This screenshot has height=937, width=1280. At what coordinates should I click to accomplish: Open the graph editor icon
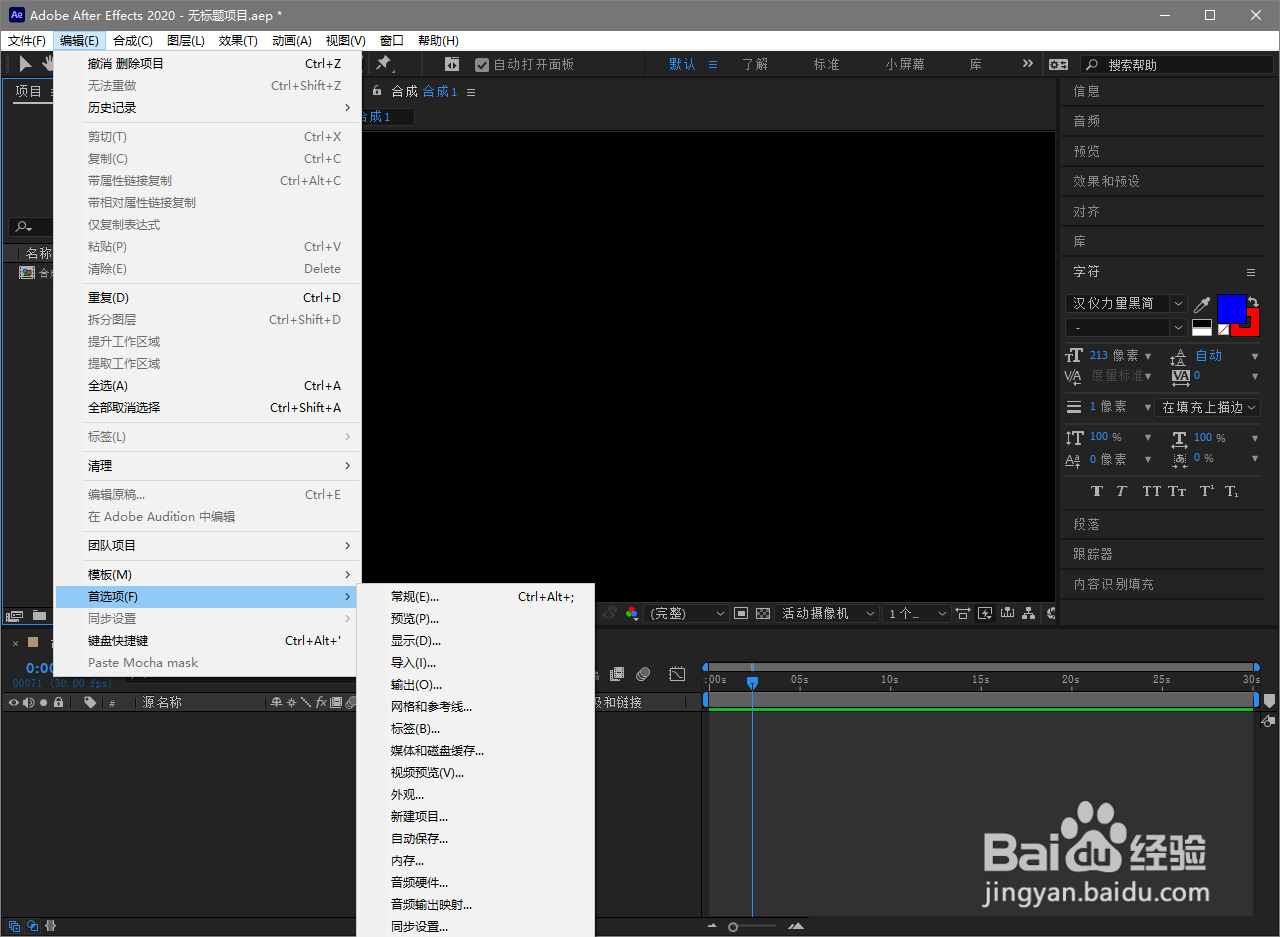(x=677, y=675)
